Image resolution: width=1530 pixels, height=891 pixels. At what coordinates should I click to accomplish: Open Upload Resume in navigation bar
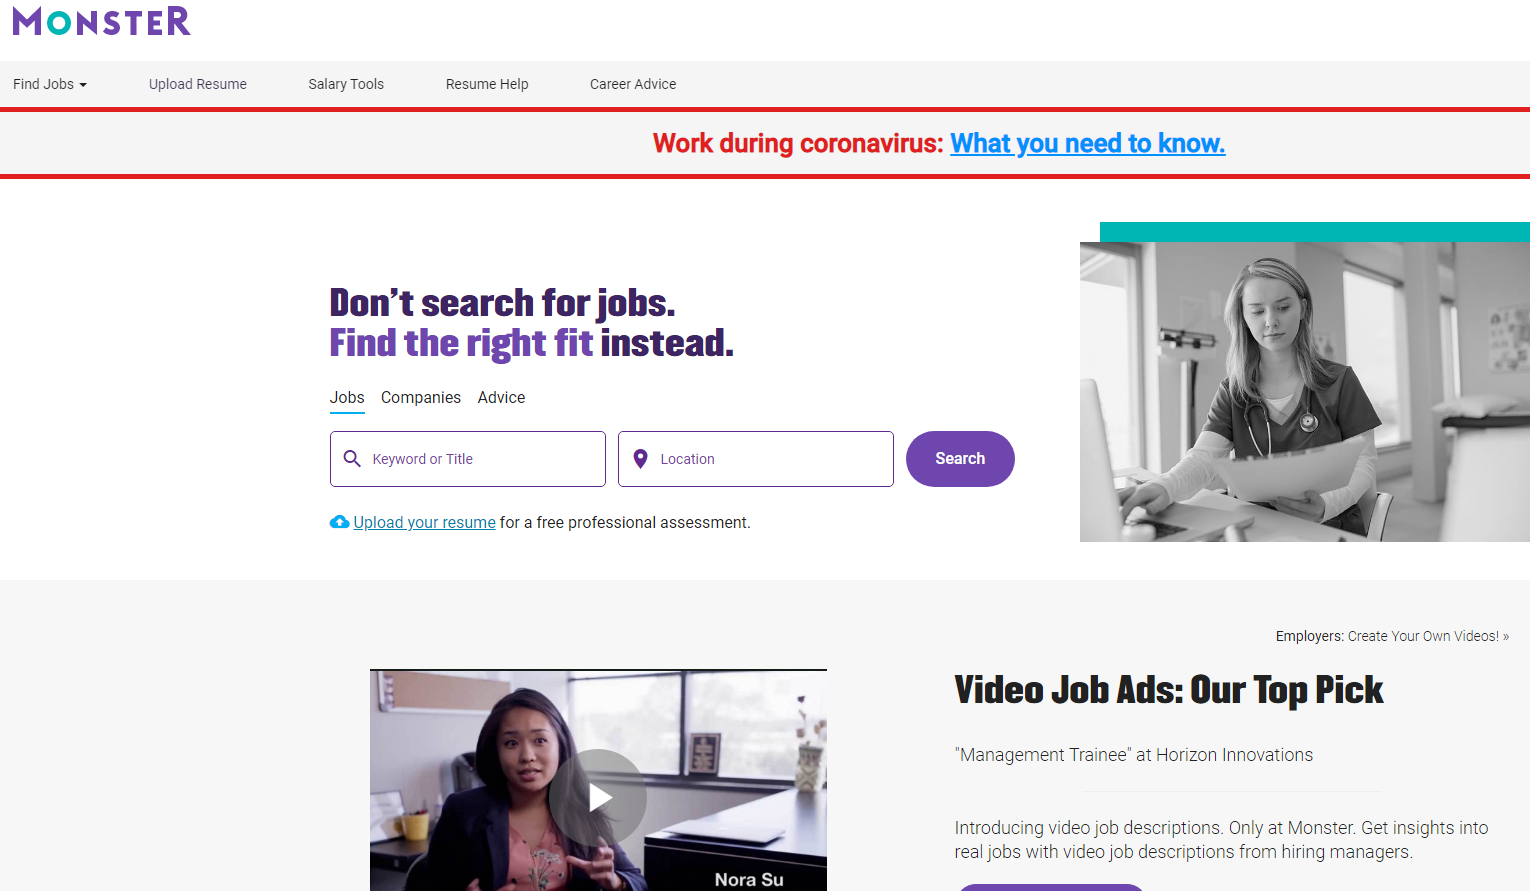coord(198,84)
